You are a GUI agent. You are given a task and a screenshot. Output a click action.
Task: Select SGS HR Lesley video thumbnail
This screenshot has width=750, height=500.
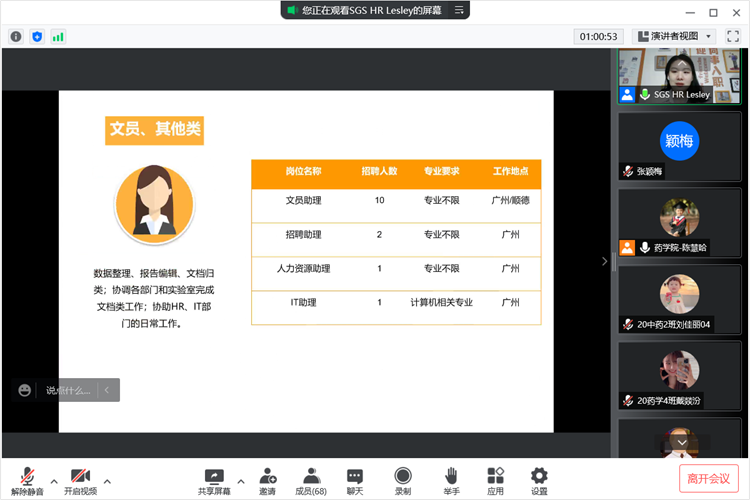pos(679,76)
